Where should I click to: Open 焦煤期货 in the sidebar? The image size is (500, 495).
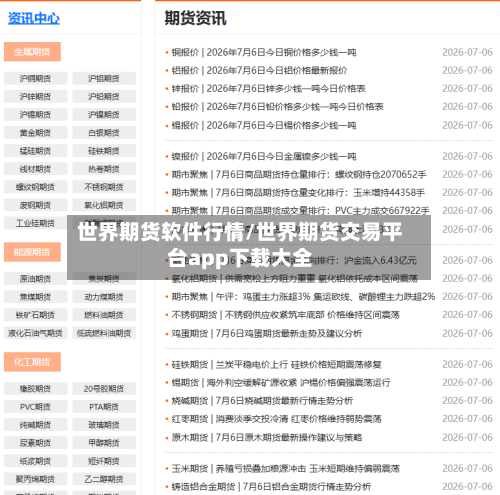point(35,296)
